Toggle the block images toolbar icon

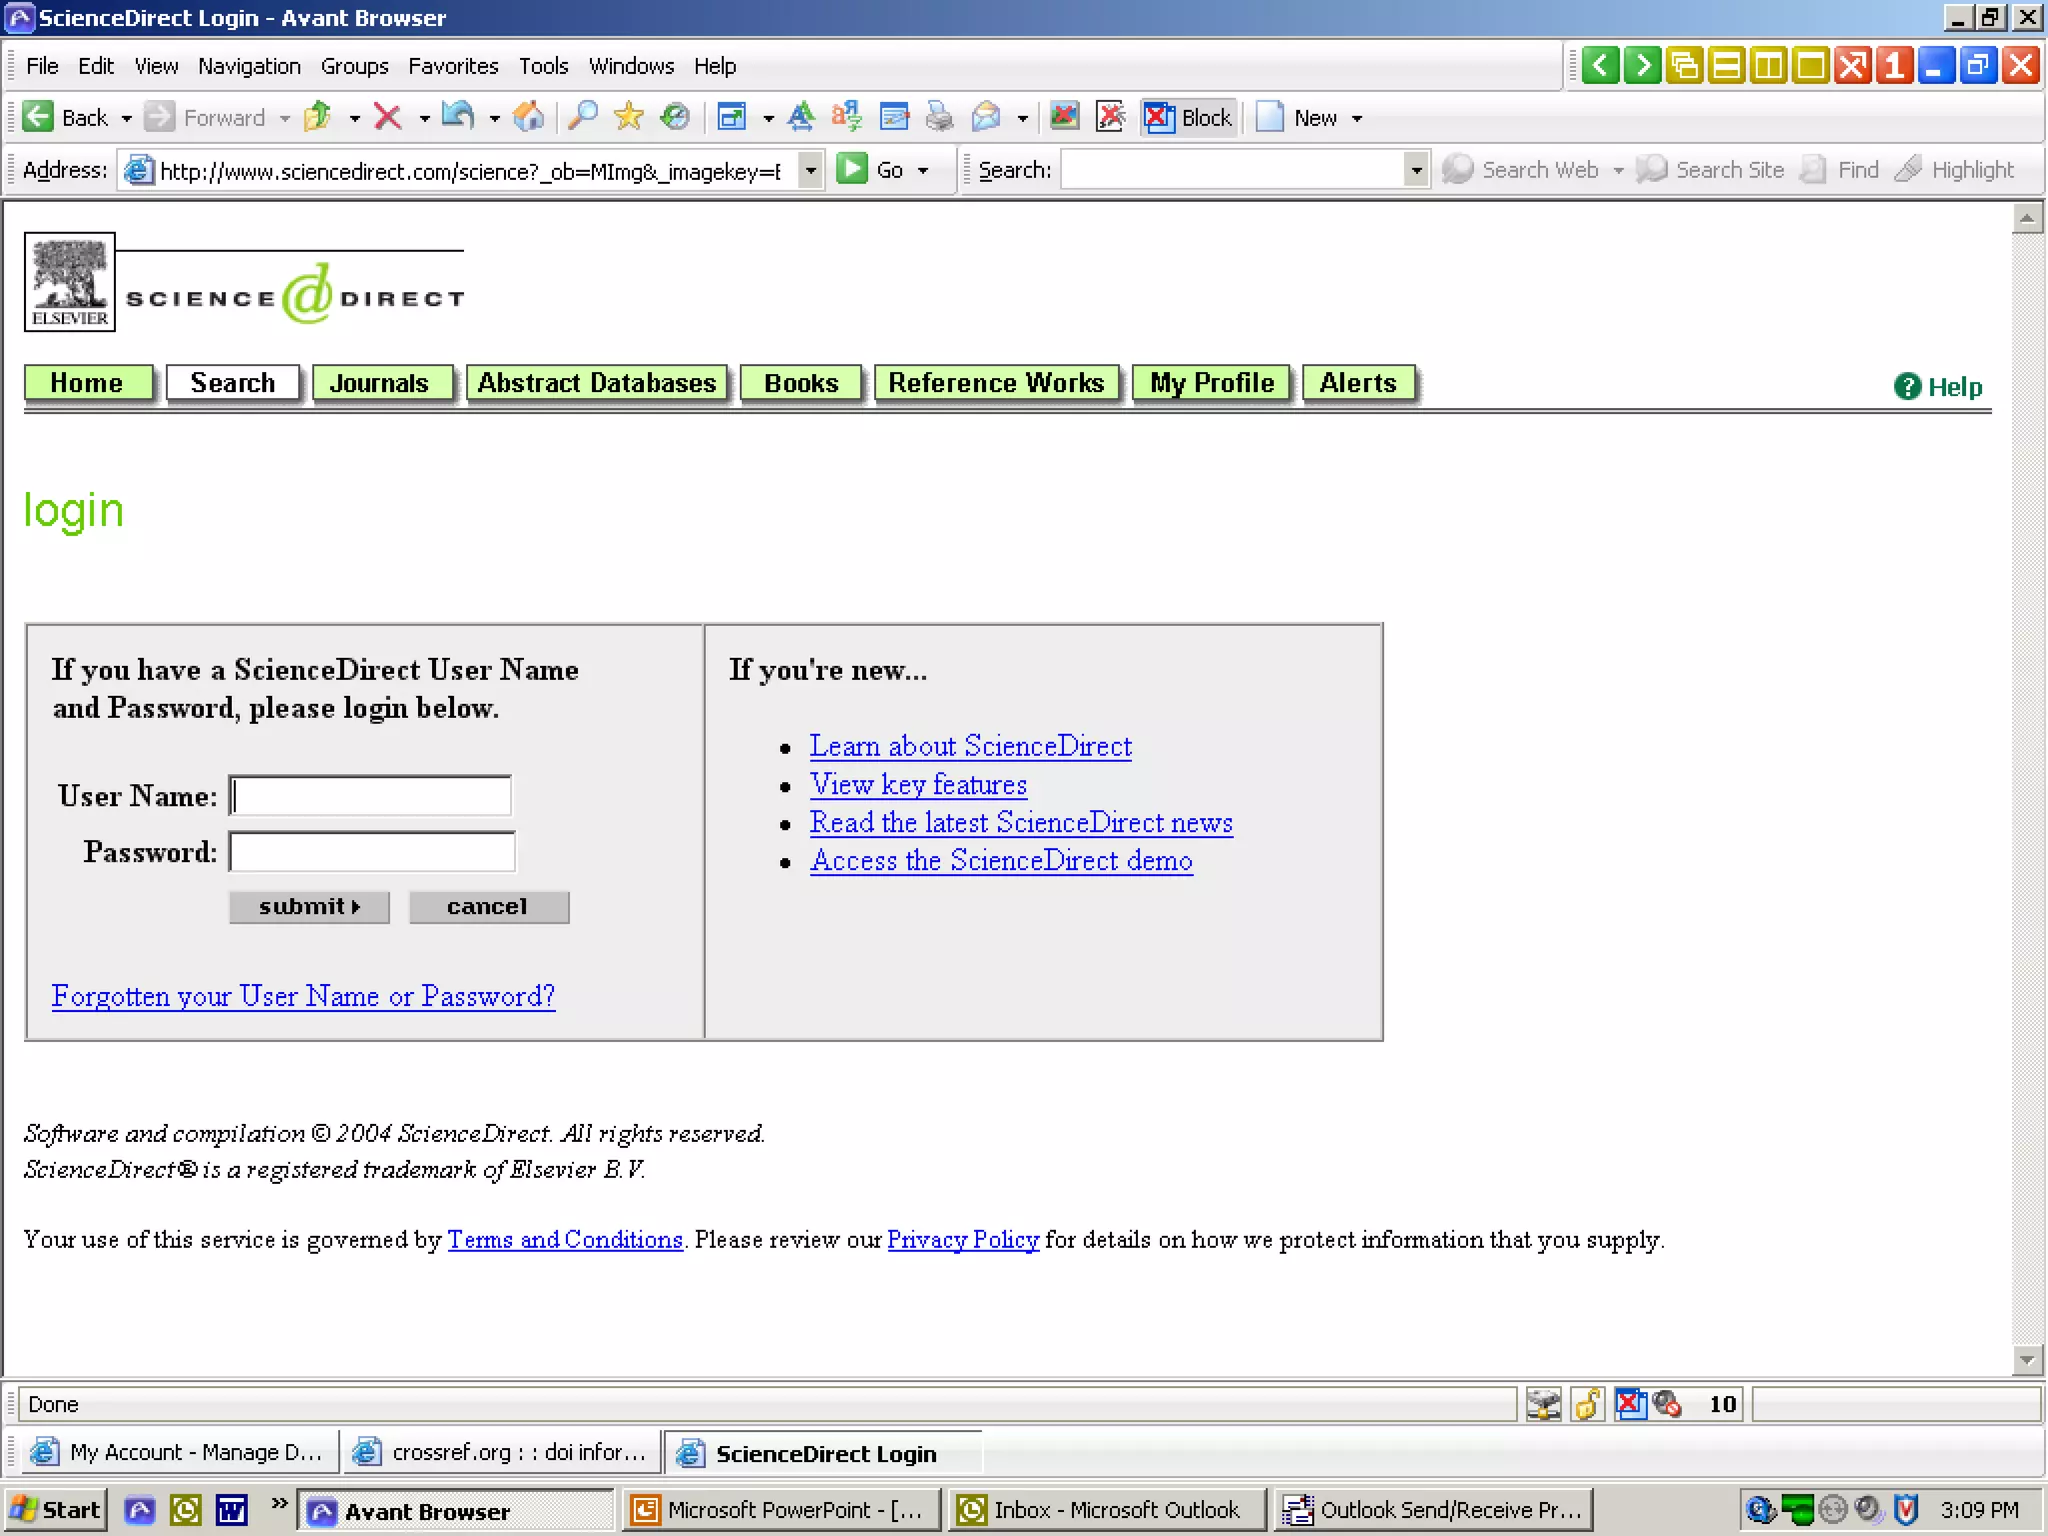pyautogui.click(x=1065, y=118)
